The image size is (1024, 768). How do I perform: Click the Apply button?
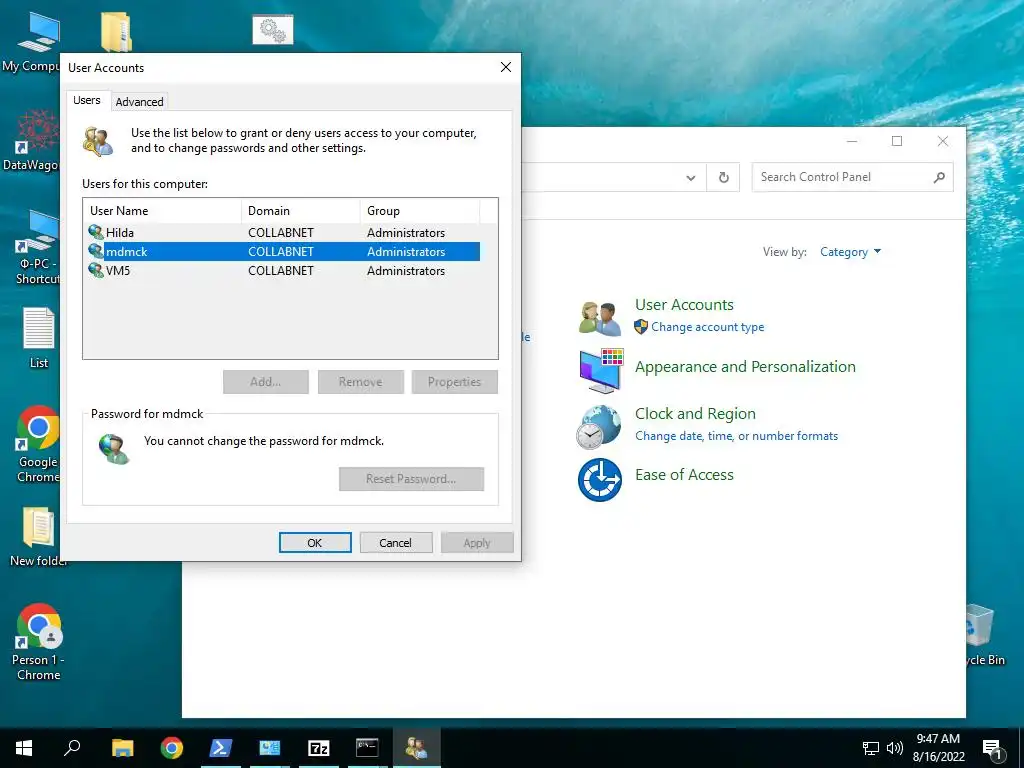click(477, 543)
